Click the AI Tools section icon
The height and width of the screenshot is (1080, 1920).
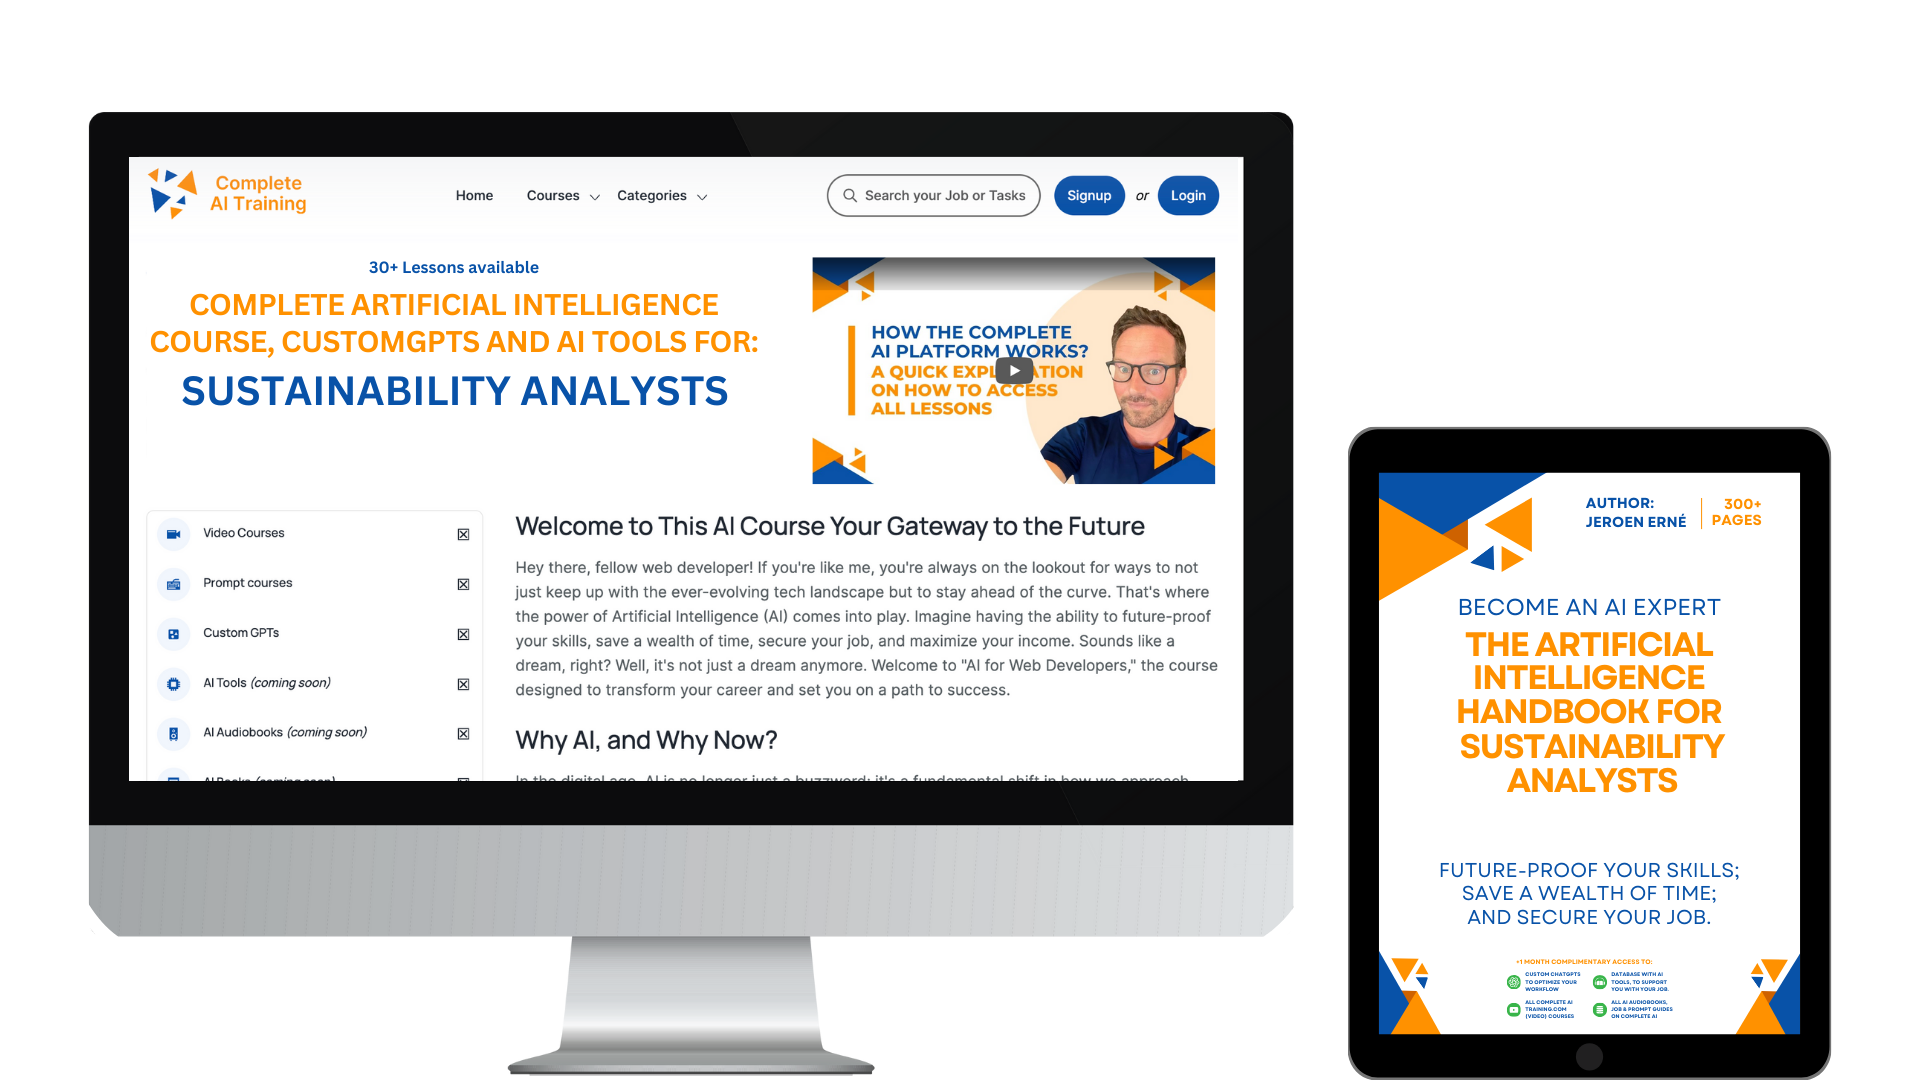[x=173, y=682]
